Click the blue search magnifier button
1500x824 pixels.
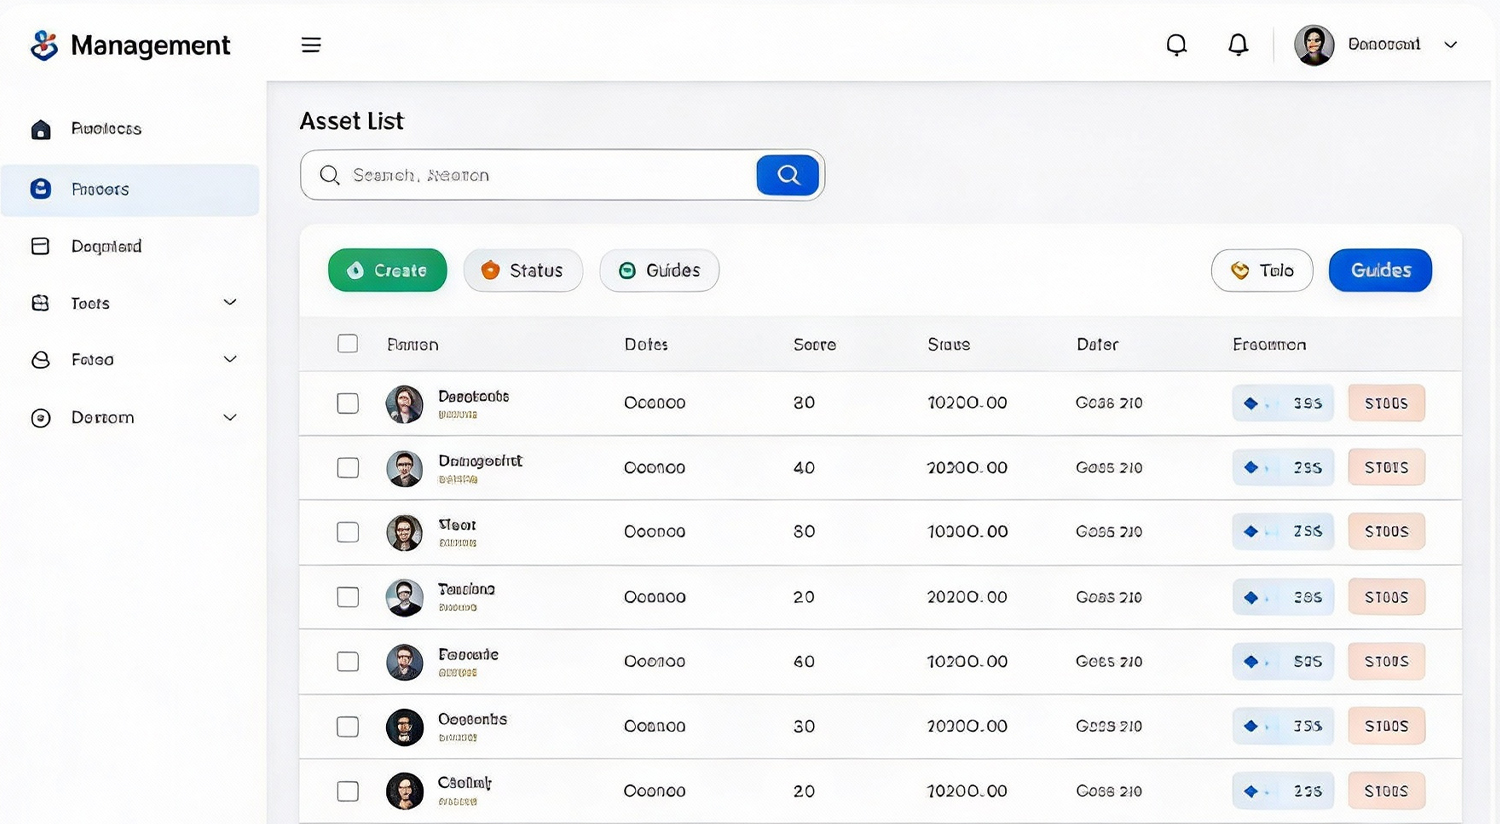click(x=788, y=175)
